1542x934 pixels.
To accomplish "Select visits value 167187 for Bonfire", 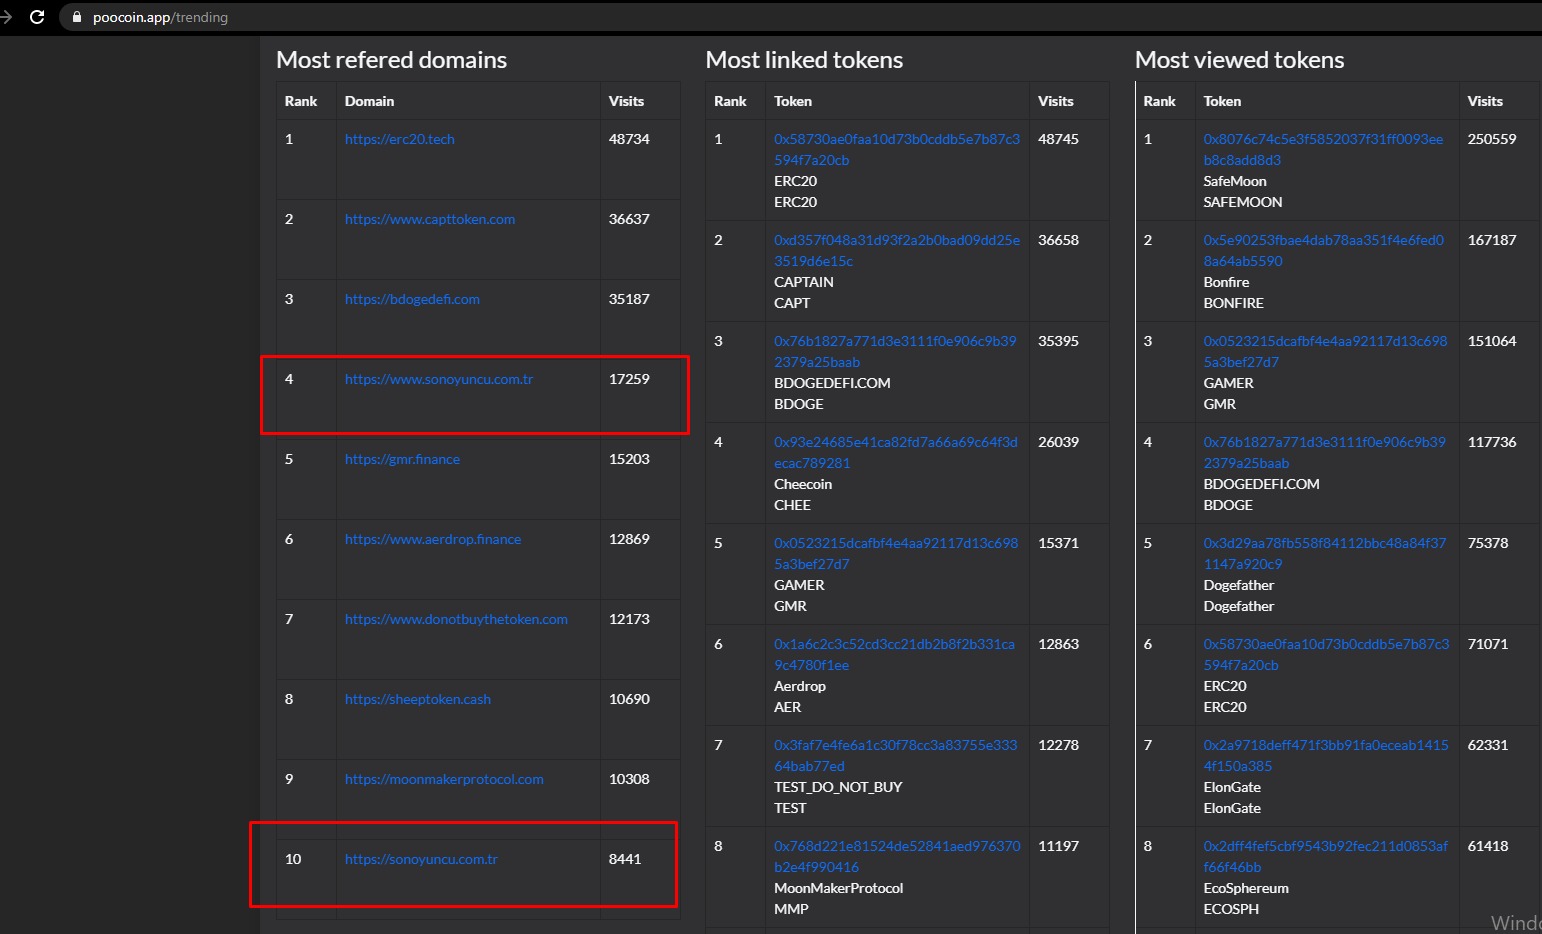I will [x=1491, y=240].
